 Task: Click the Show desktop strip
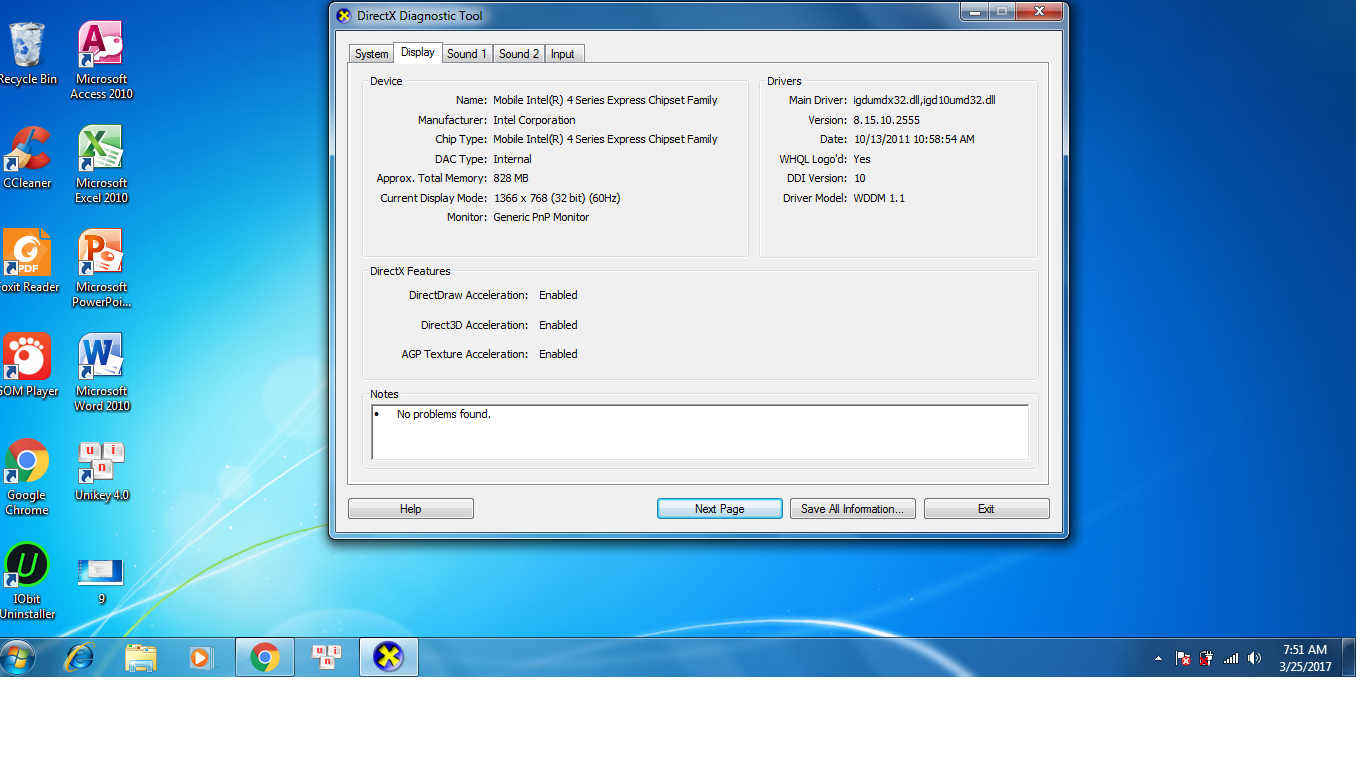pos(1351,657)
